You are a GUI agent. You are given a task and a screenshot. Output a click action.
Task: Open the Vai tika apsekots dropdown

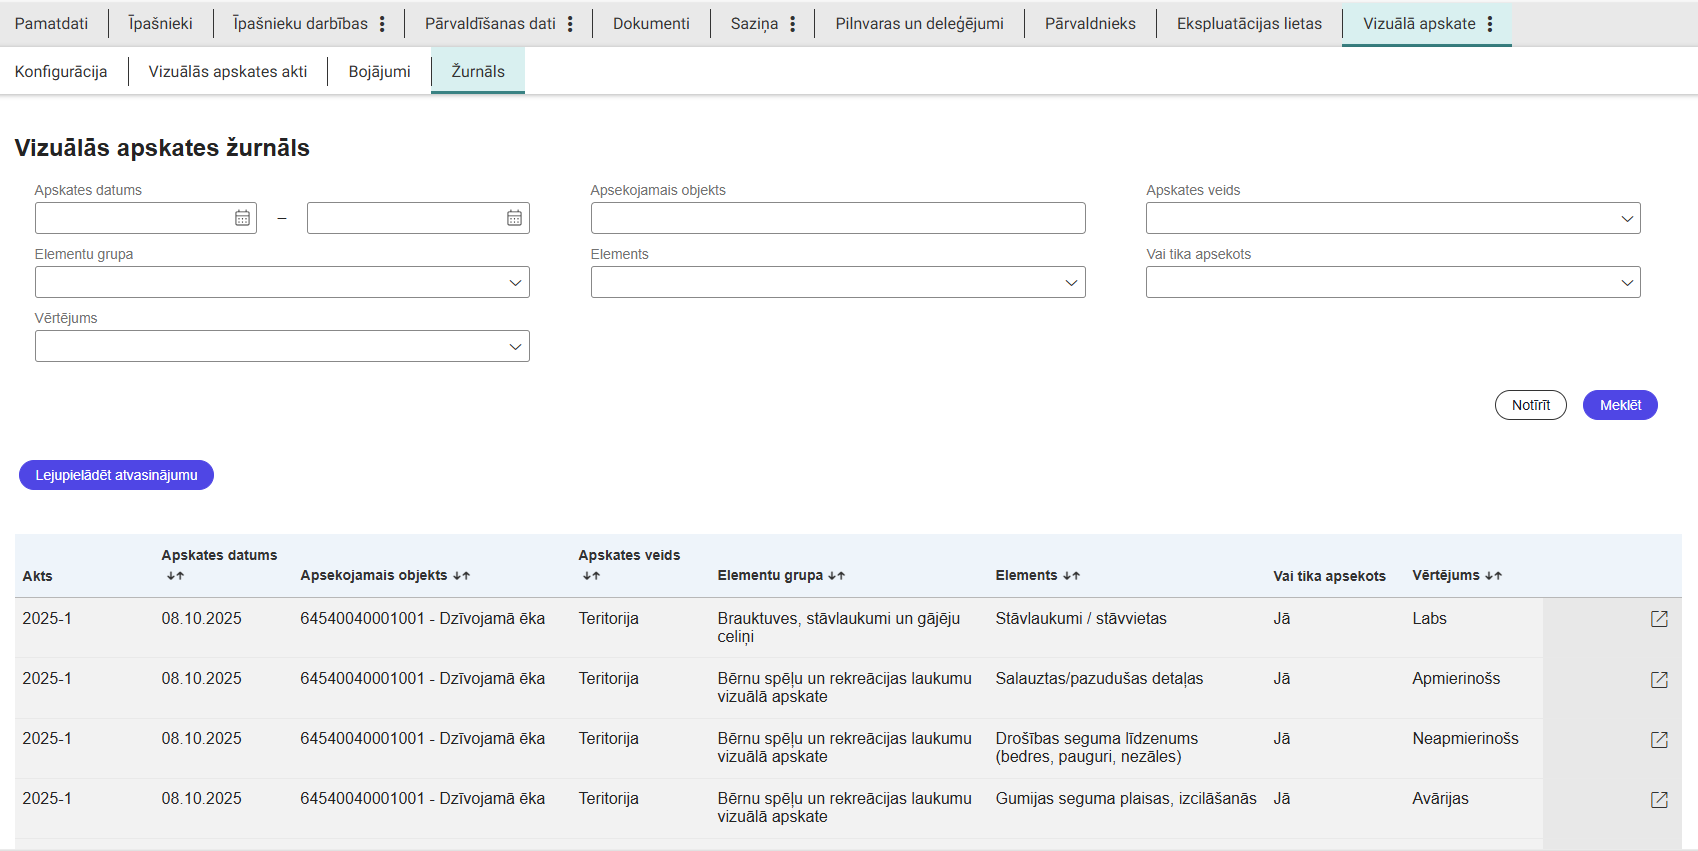pyautogui.click(x=1392, y=282)
